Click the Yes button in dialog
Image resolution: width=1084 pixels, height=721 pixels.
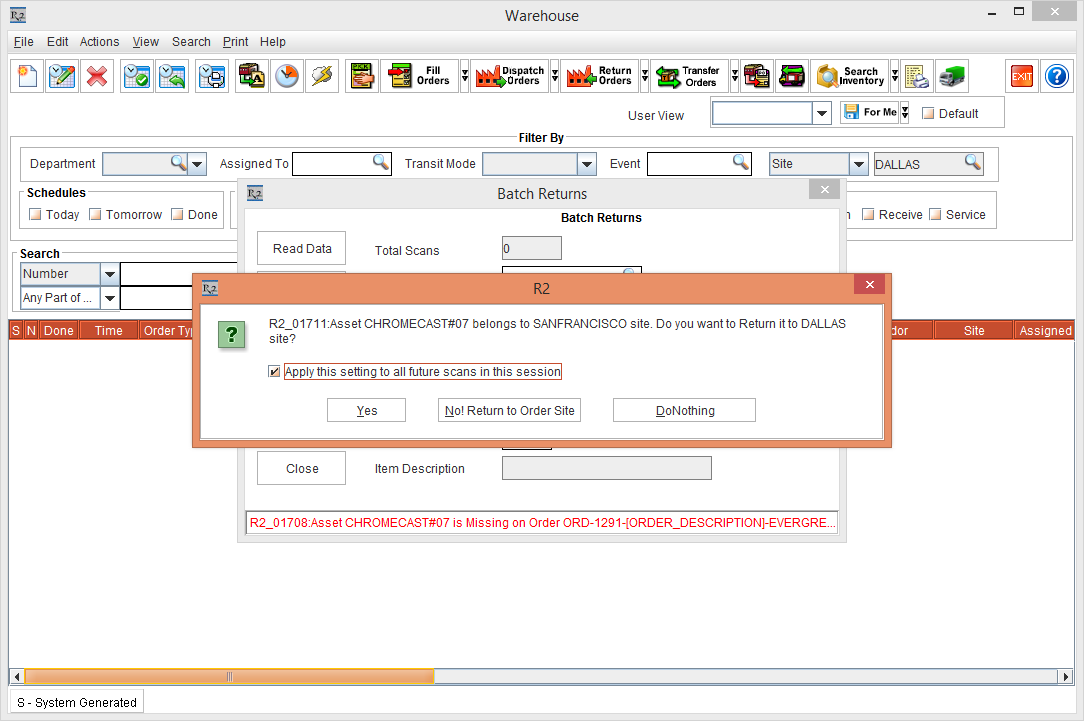click(366, 410)
